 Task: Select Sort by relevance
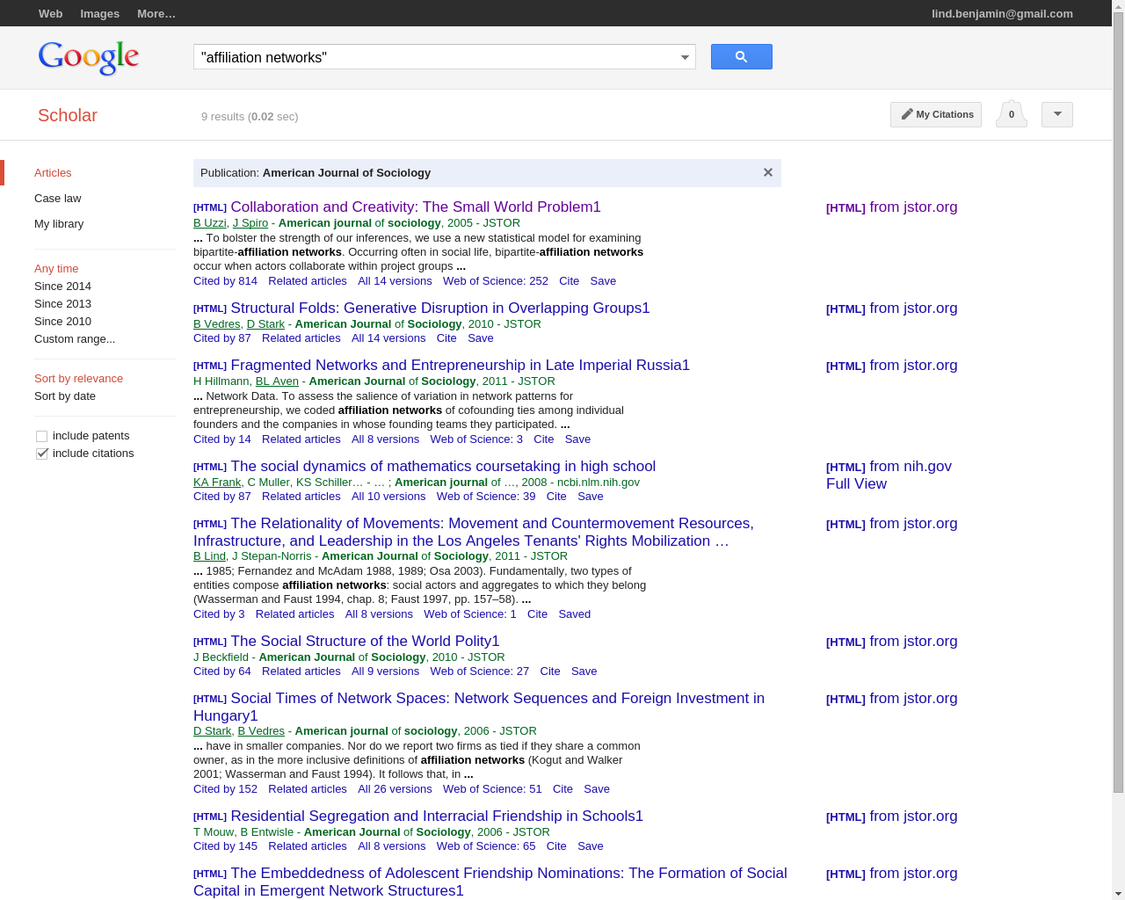[x=78, y=378]
